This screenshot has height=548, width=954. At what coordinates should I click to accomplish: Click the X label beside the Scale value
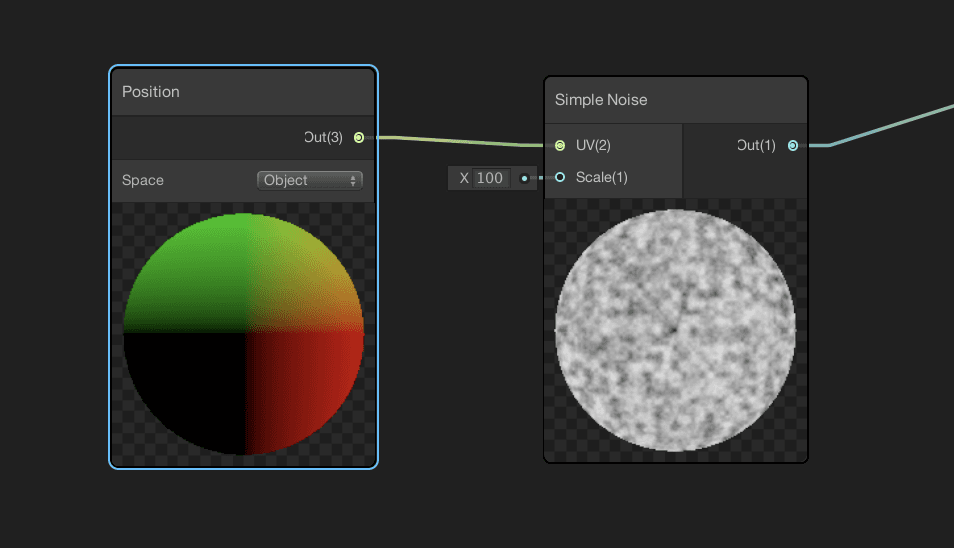(x=464, y=179)
